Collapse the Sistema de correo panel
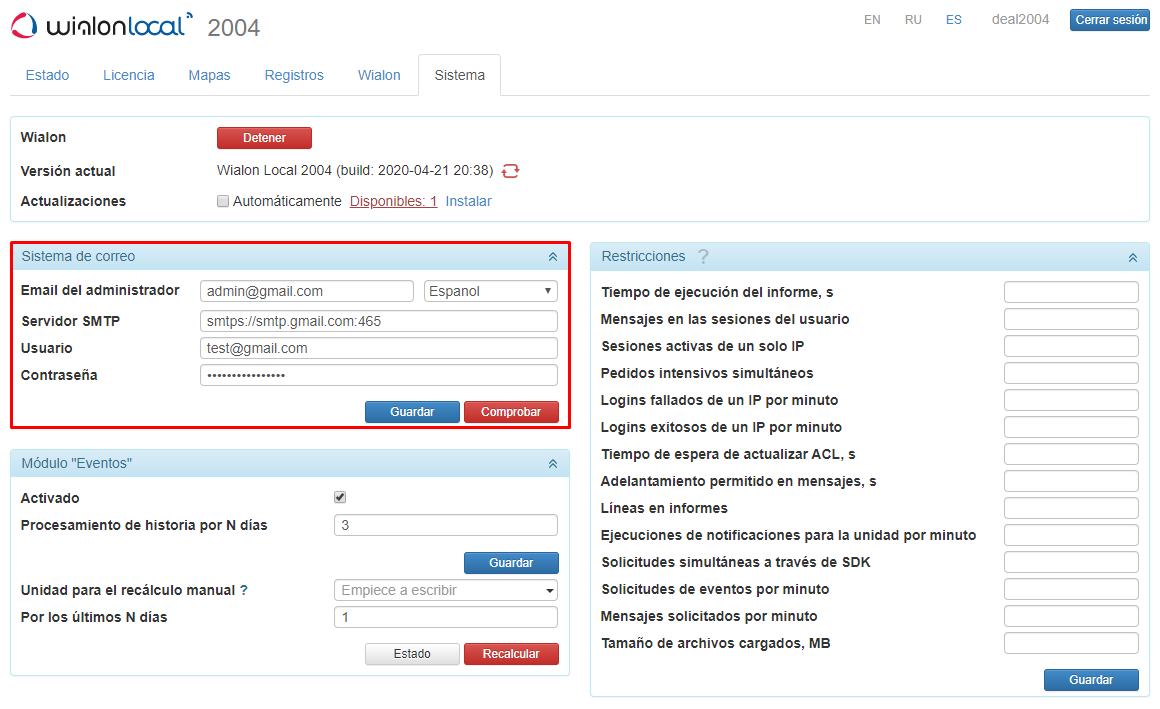The width and height of the screenshot is (1160, 709). [553, 256]
